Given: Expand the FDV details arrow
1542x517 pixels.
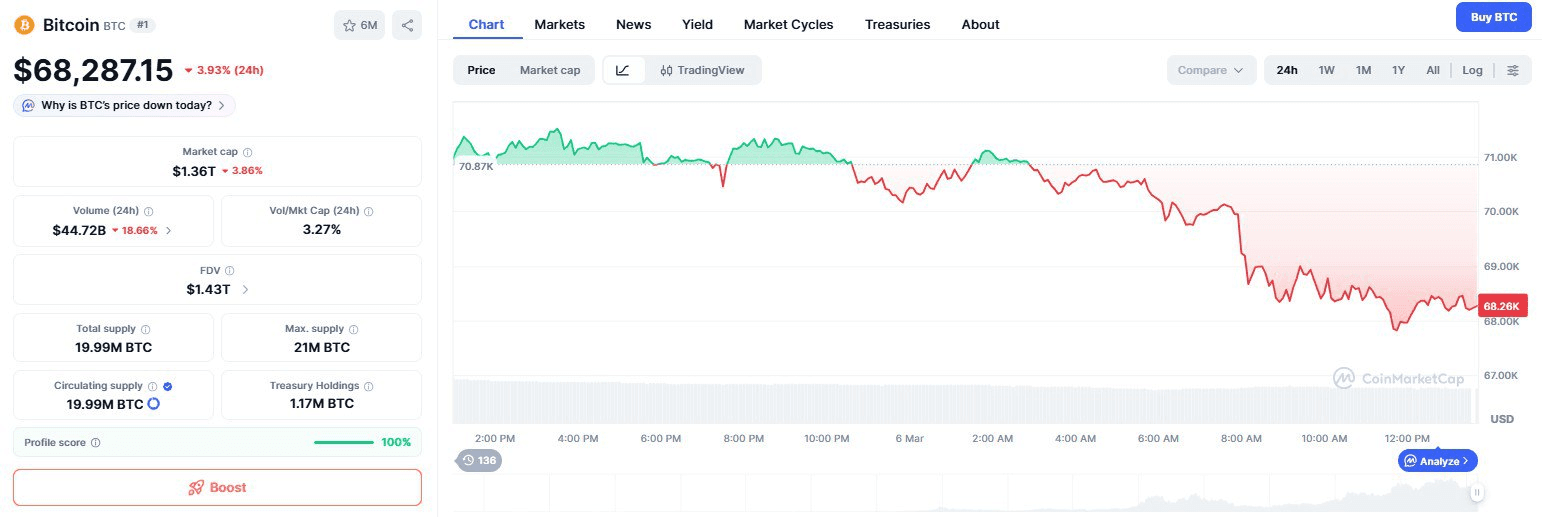Looking at the screenshot, I should tap(245, 289).
